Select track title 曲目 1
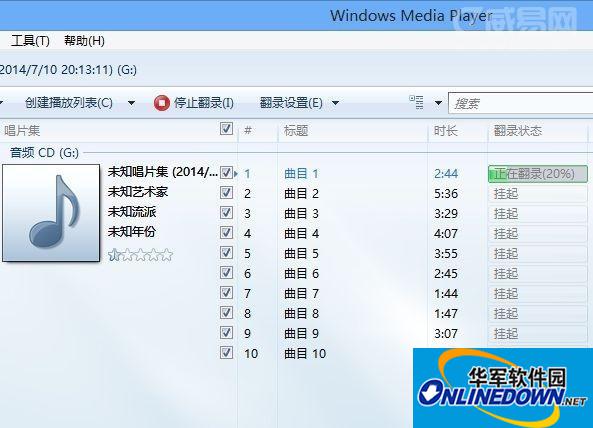 pos(301,174)
